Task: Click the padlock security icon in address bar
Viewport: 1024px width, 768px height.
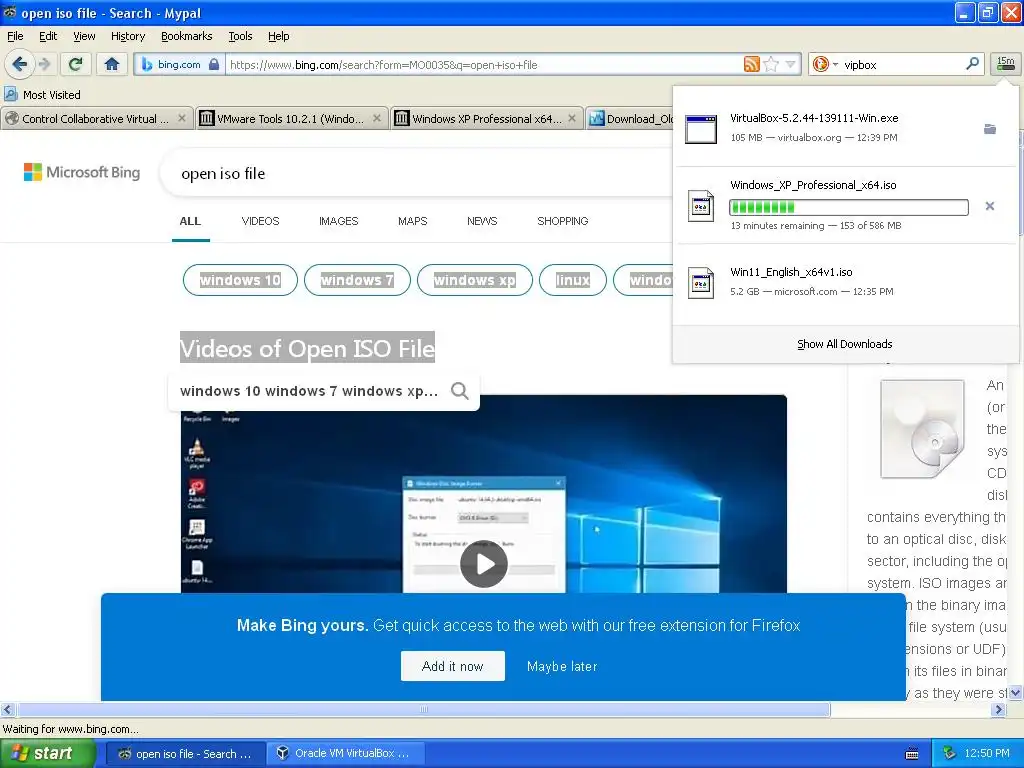Action: 214,64
